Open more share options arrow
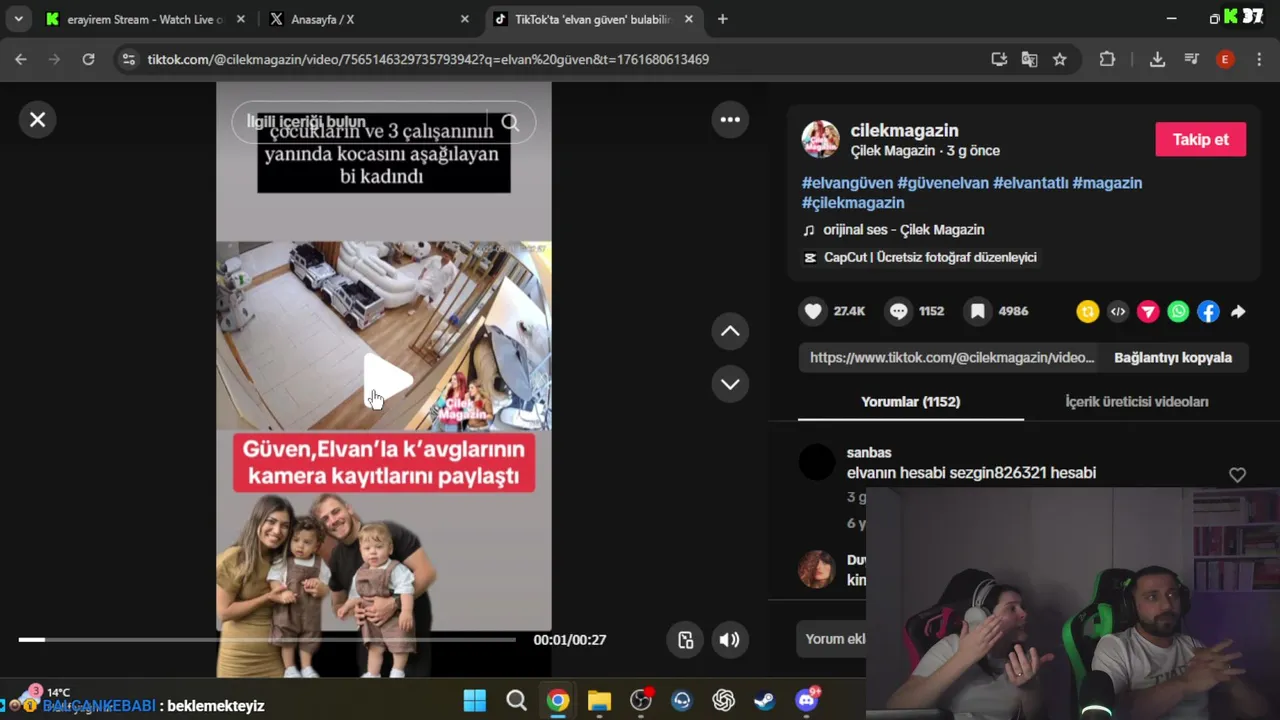1280x720 pixels. (x=1238, y=312)
